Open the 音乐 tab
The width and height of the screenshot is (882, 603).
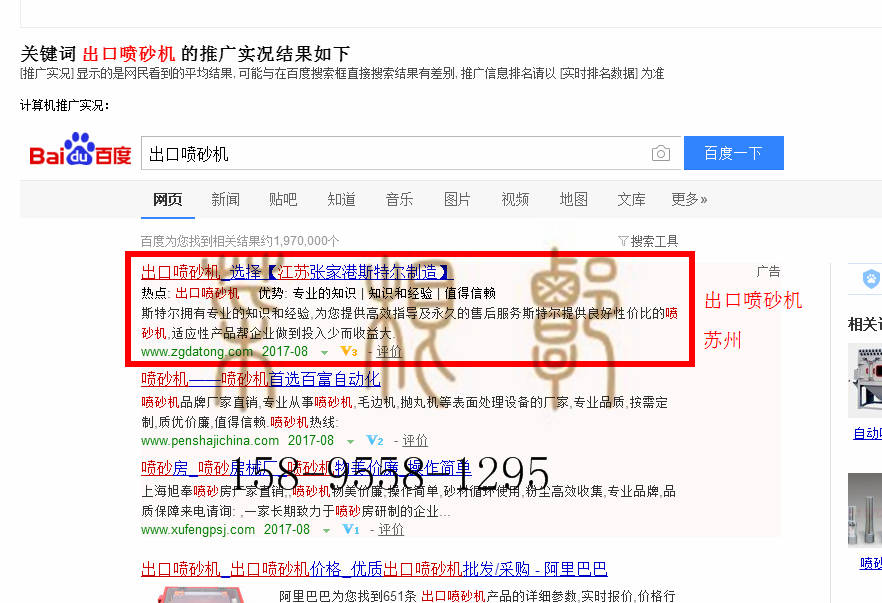point(399,199)
